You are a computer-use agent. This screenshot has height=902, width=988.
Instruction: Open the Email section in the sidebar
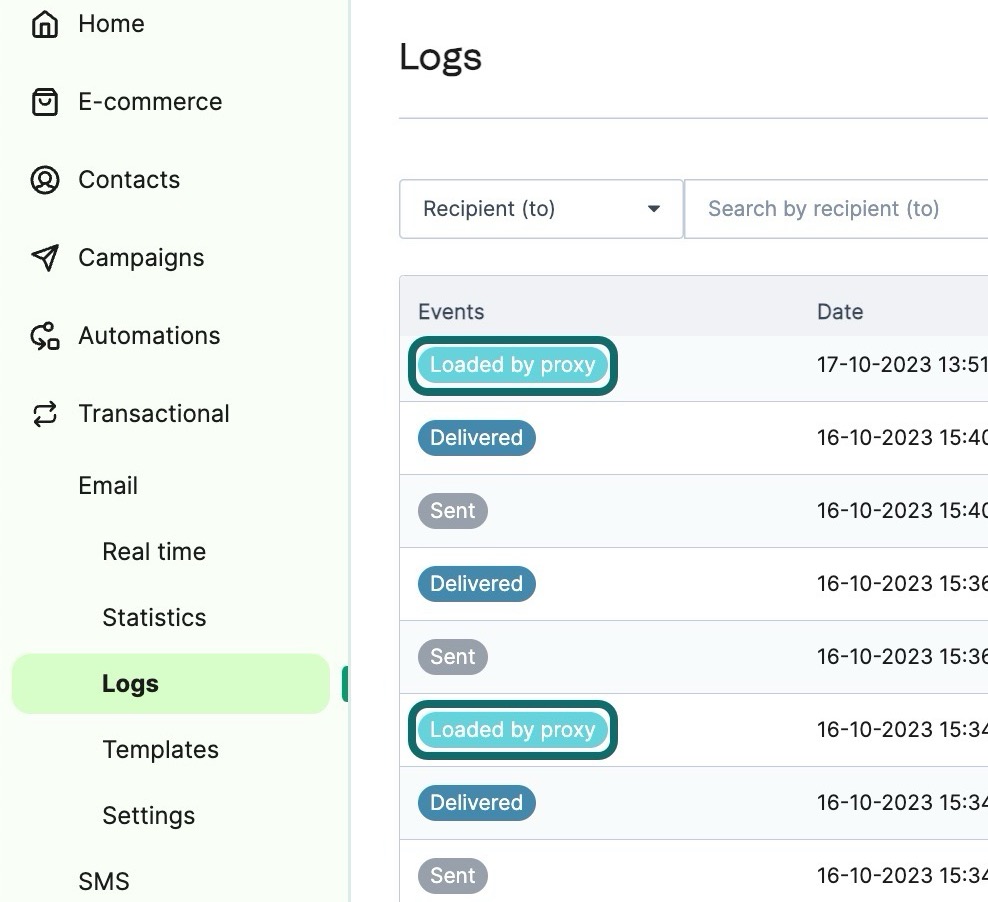pyautogui.click(x=107, y=485)
